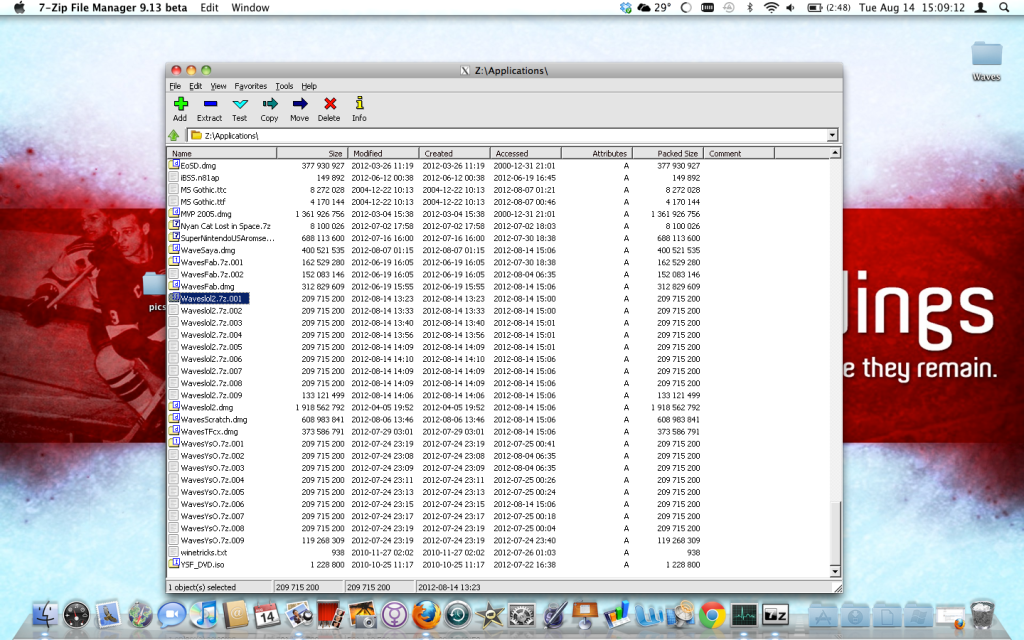Click the Move arrow toolbar icon
Viewport: 1024px width, 640px height.
click(x=300, y=104)
